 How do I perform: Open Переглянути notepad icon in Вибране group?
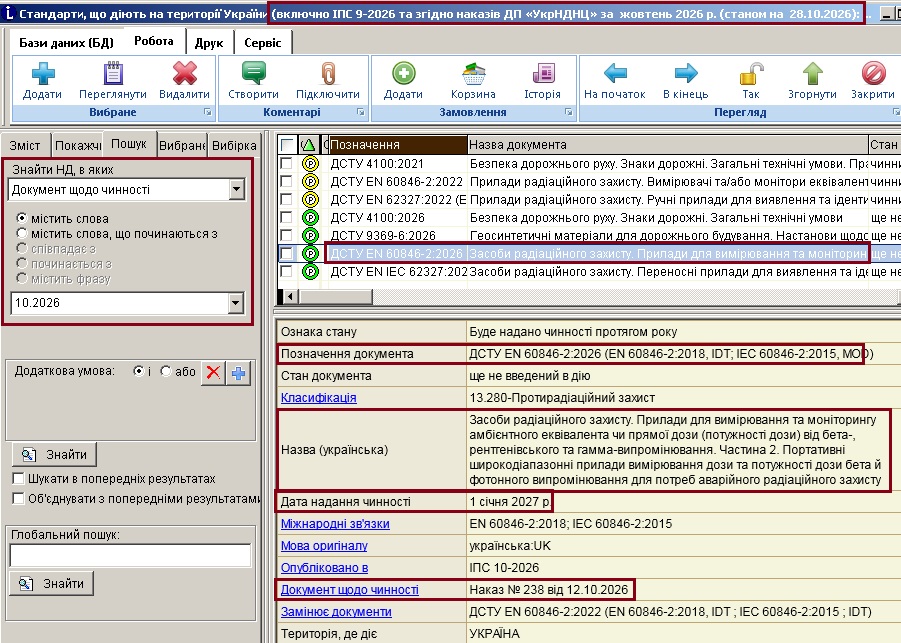tap(113, 74)
